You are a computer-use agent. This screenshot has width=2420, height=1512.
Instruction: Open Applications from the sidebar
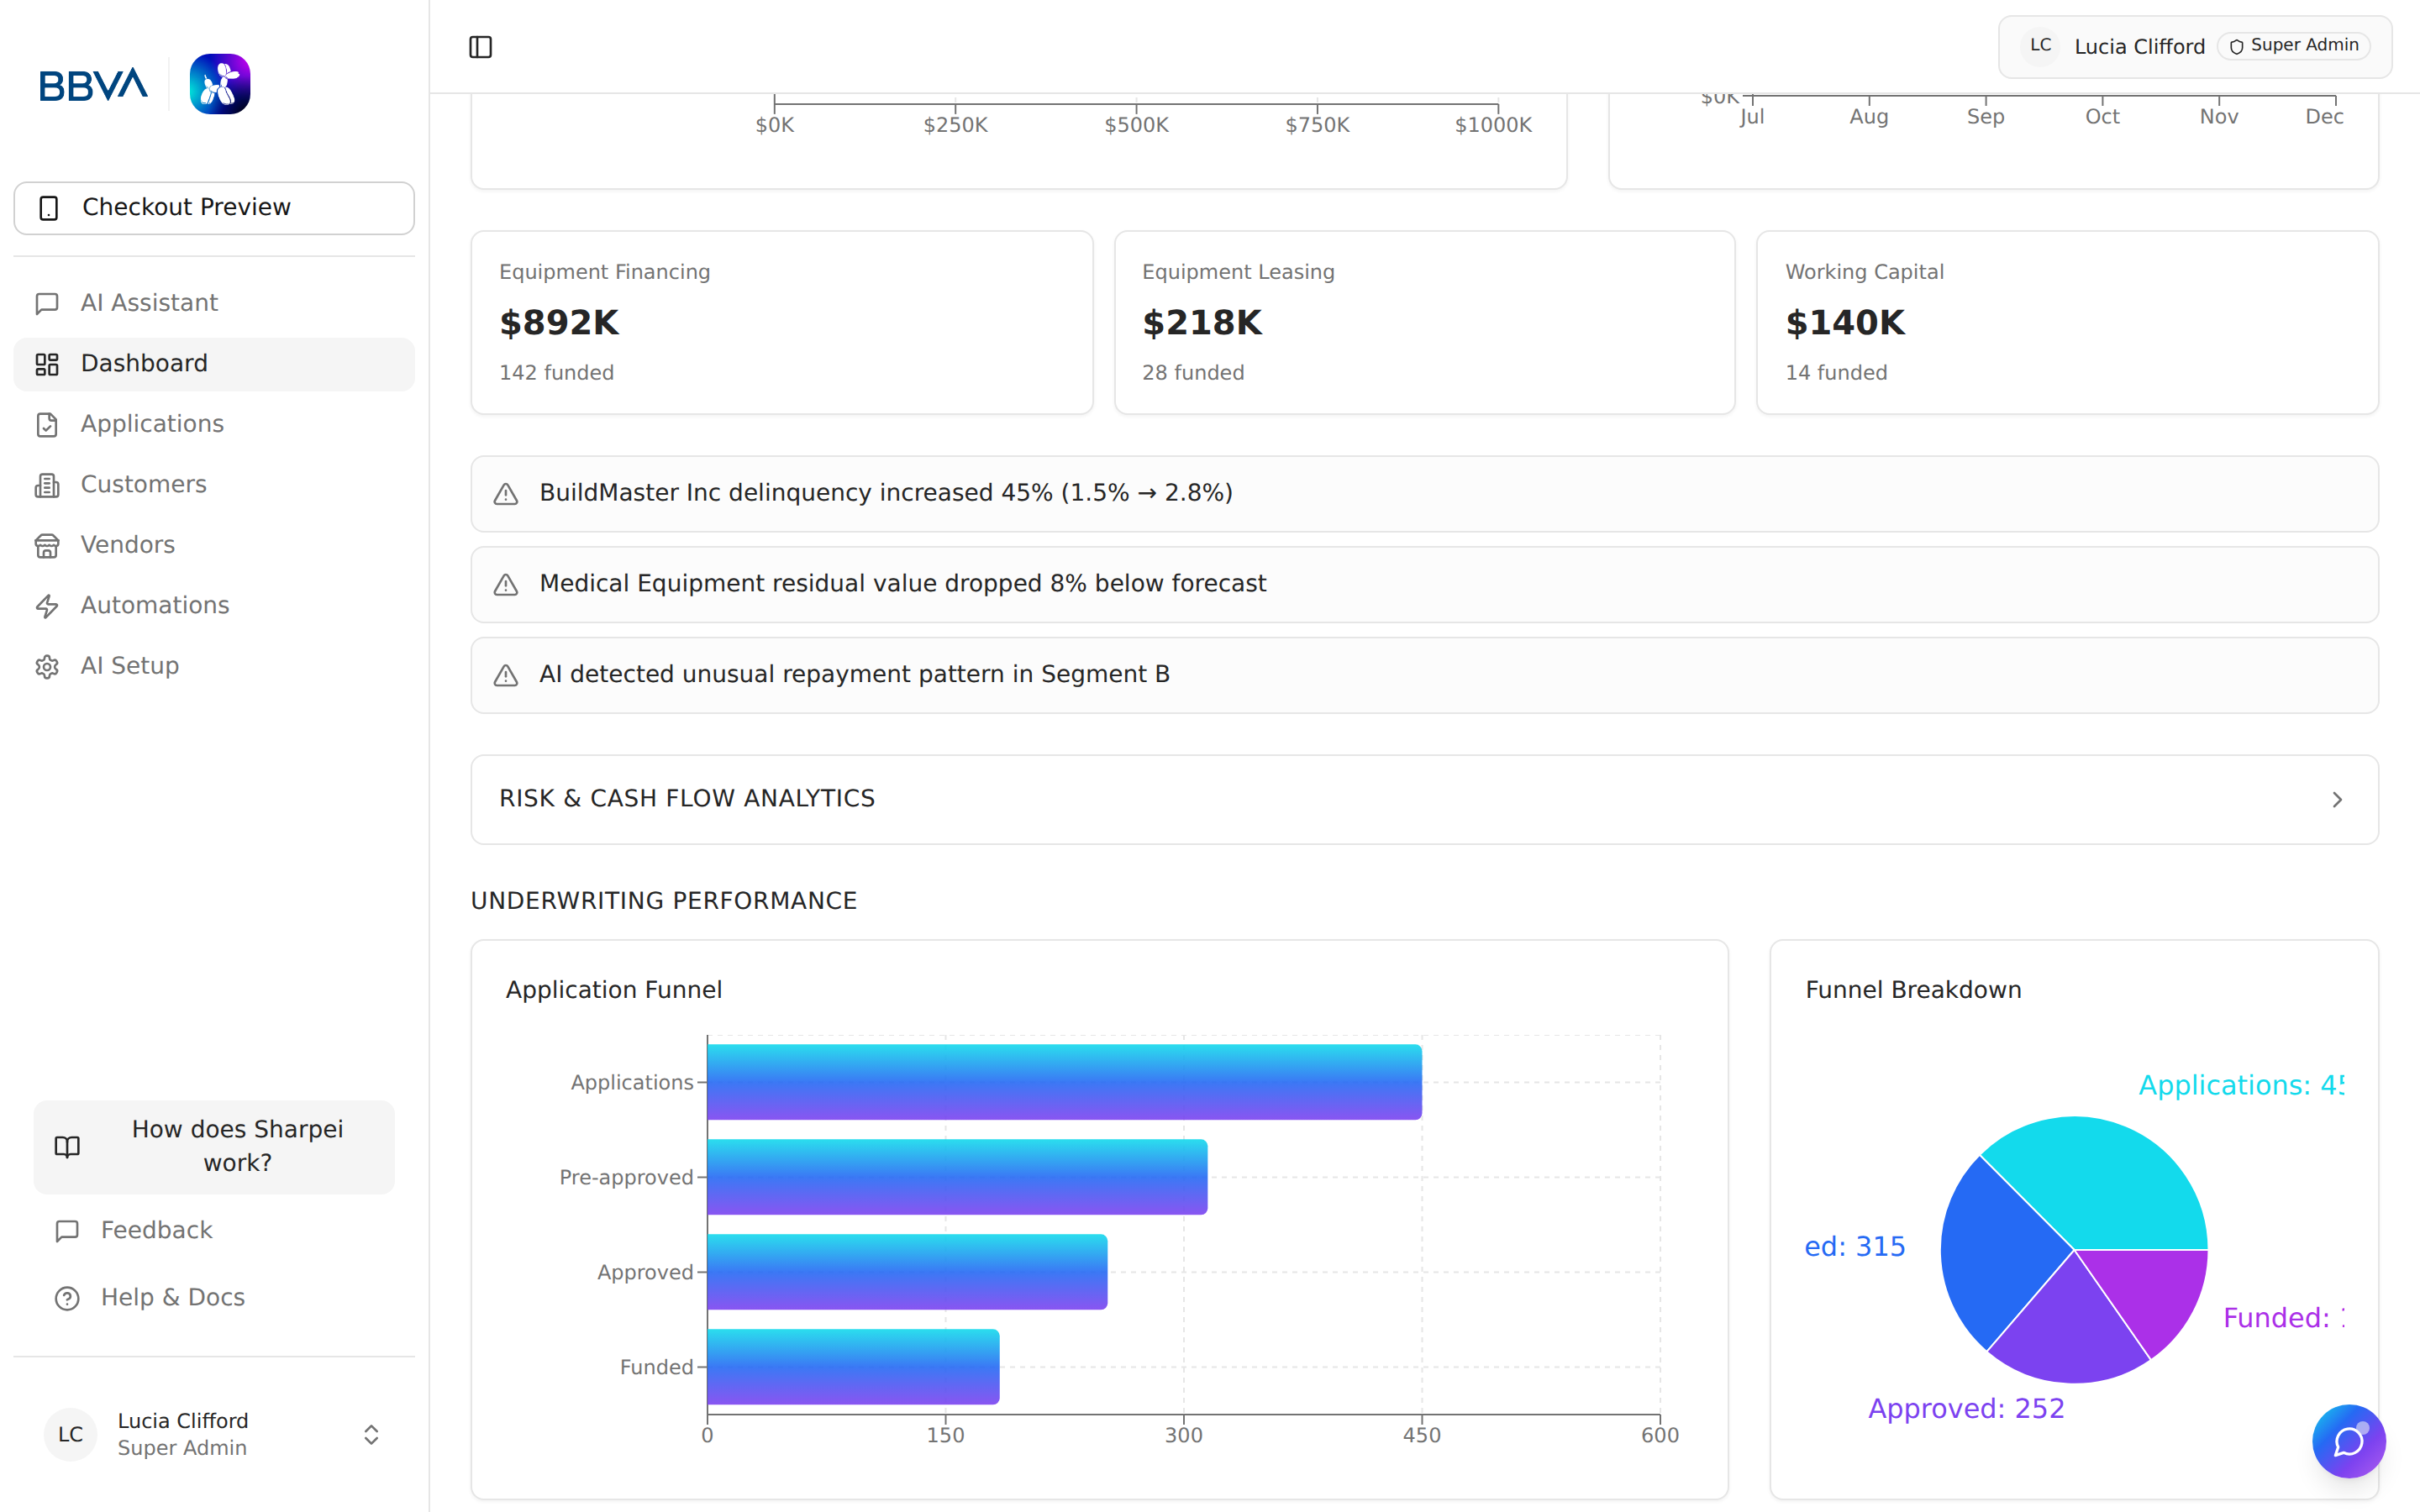point(151,423)
